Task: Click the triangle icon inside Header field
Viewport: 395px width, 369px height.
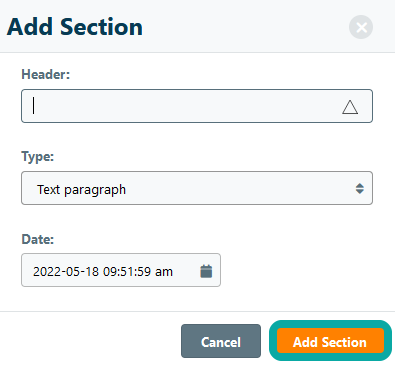Action: 350,107
